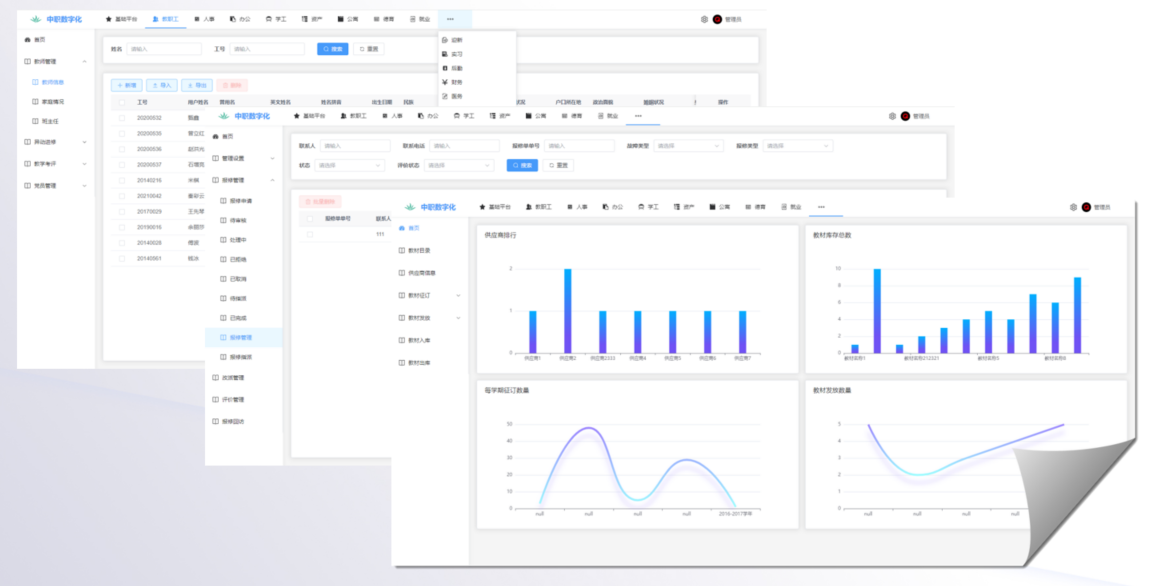The width and height of the screenshot is (1165, 586).
Task: Open the 教材目录 sidebar icon
Action: pyautogui.click(x=402, y=250)
